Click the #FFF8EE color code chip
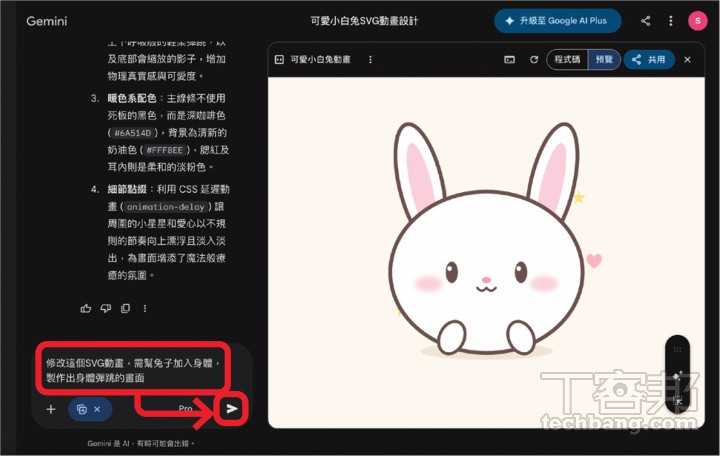The width and height of the screenshot is (720, 456). [165, 150]
